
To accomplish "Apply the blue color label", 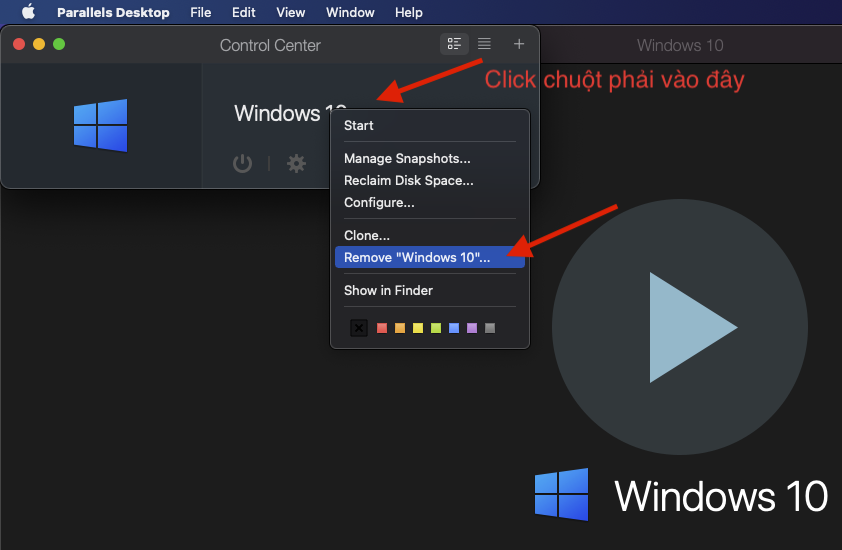I will tap(454, 328).
